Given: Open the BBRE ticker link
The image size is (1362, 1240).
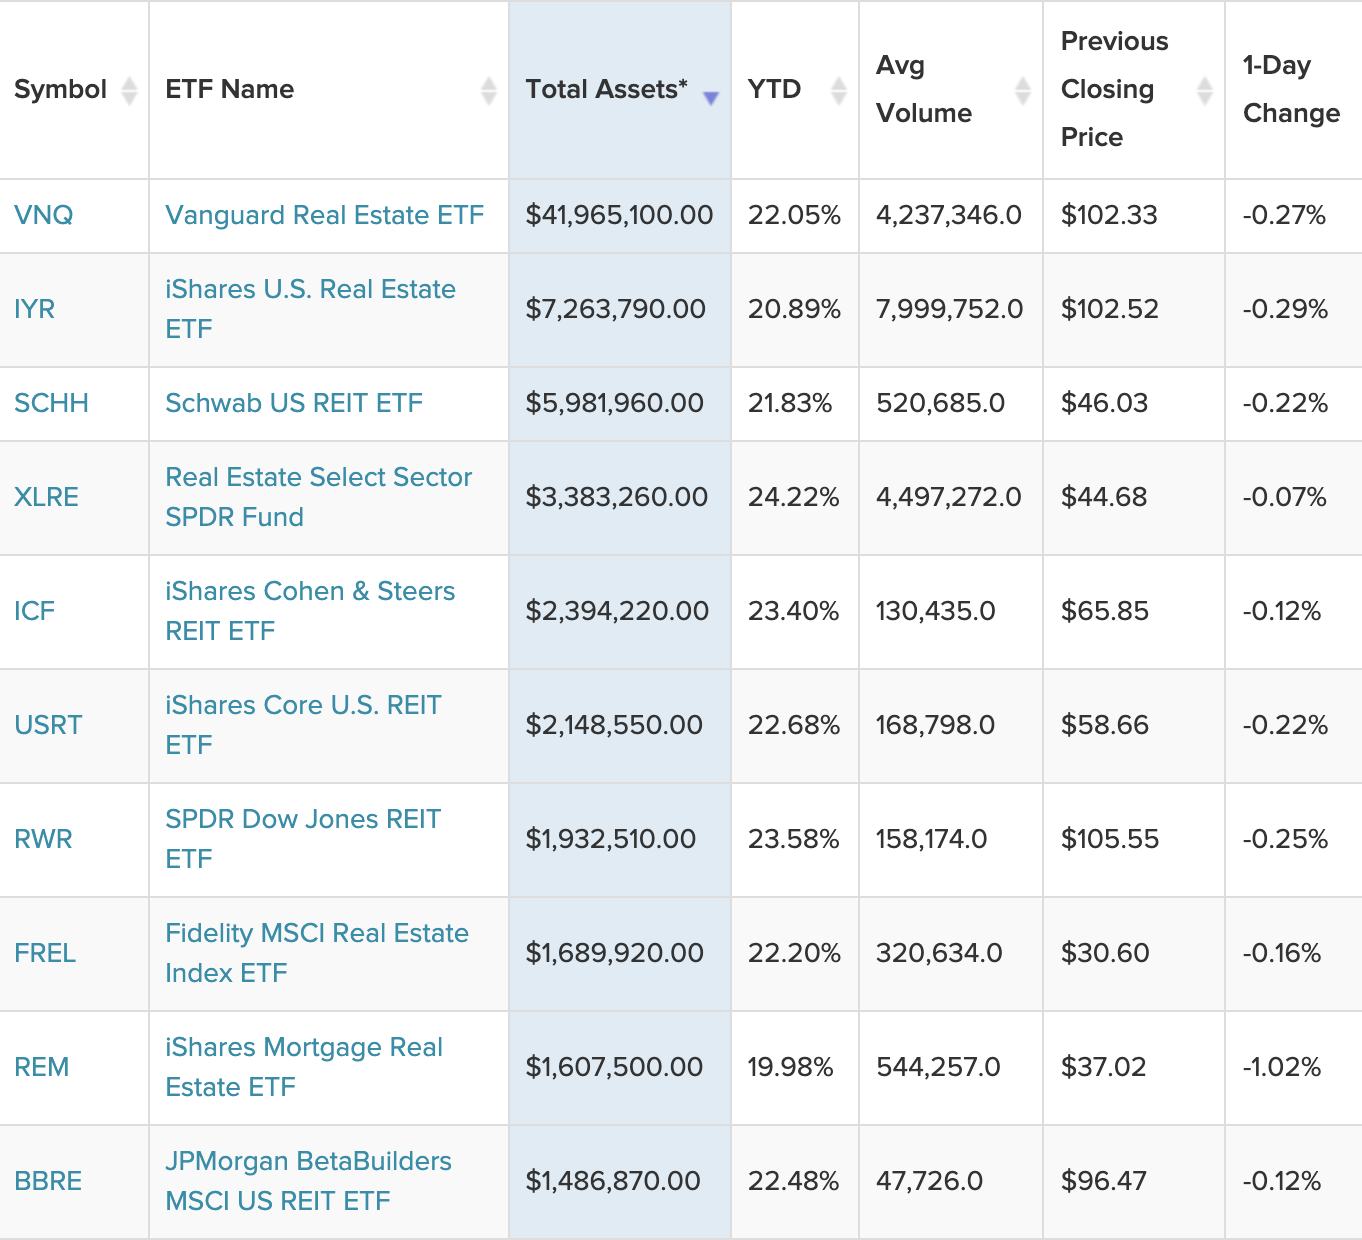Looking at the screenshot, I should coord(48,1181).
